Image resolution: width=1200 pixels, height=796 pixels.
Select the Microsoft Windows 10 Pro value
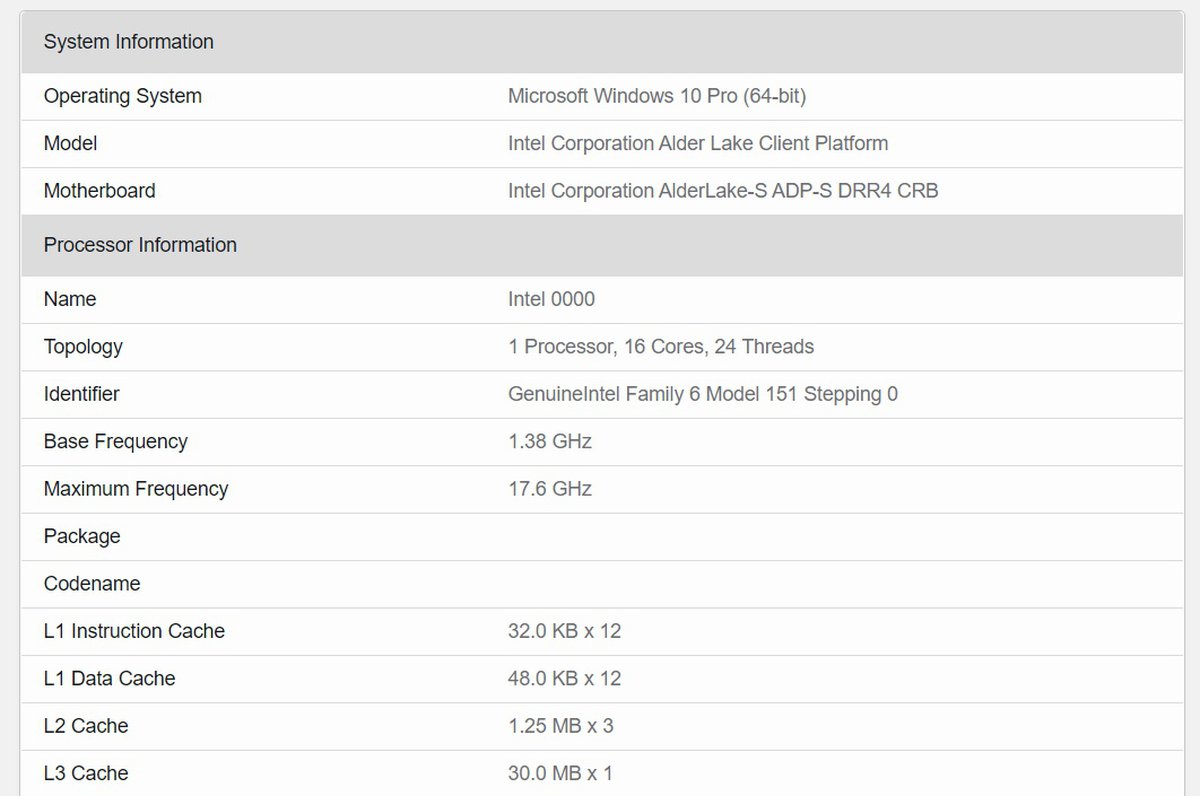point(656,96)
